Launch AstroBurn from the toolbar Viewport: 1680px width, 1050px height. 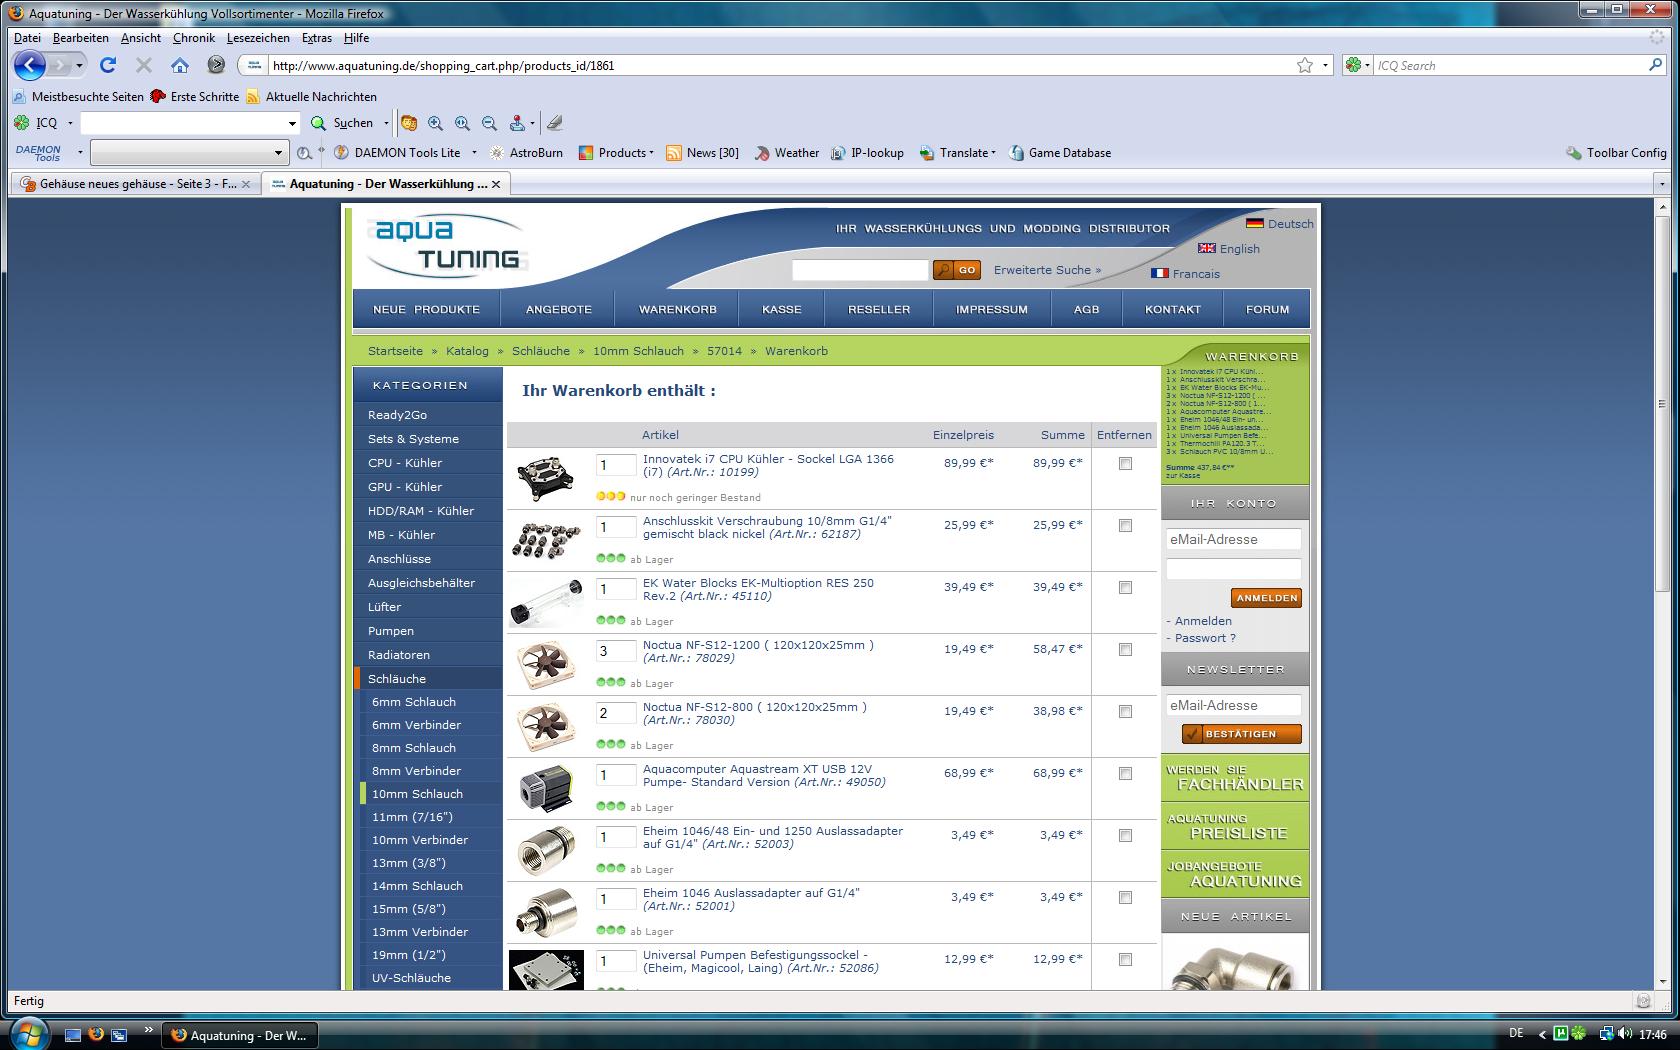tap(526, 153)
